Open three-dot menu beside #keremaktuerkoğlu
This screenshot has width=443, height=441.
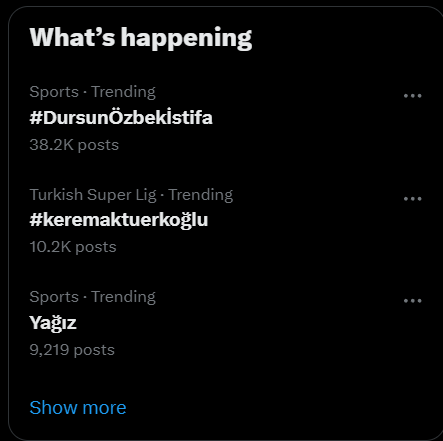tap(412, 199)
